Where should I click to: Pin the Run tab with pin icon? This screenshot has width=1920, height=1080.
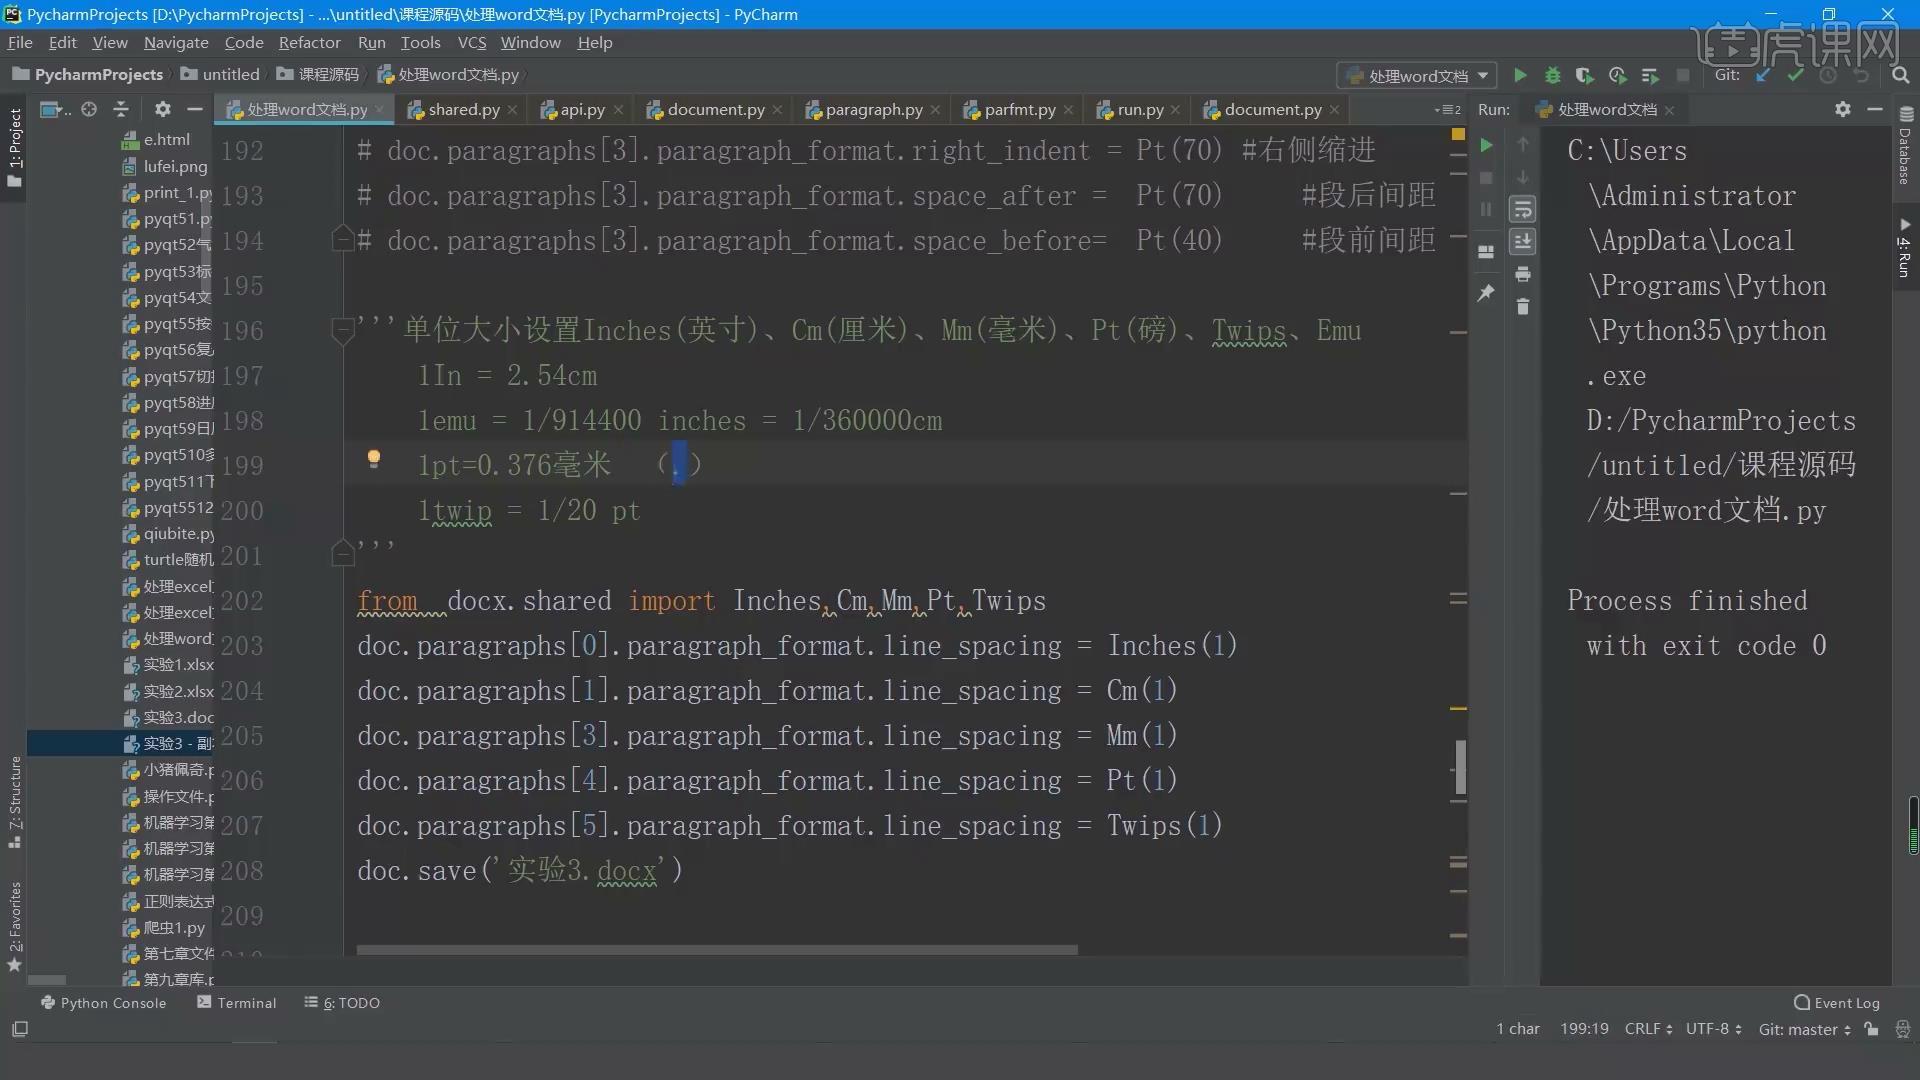click(1486, 292)
